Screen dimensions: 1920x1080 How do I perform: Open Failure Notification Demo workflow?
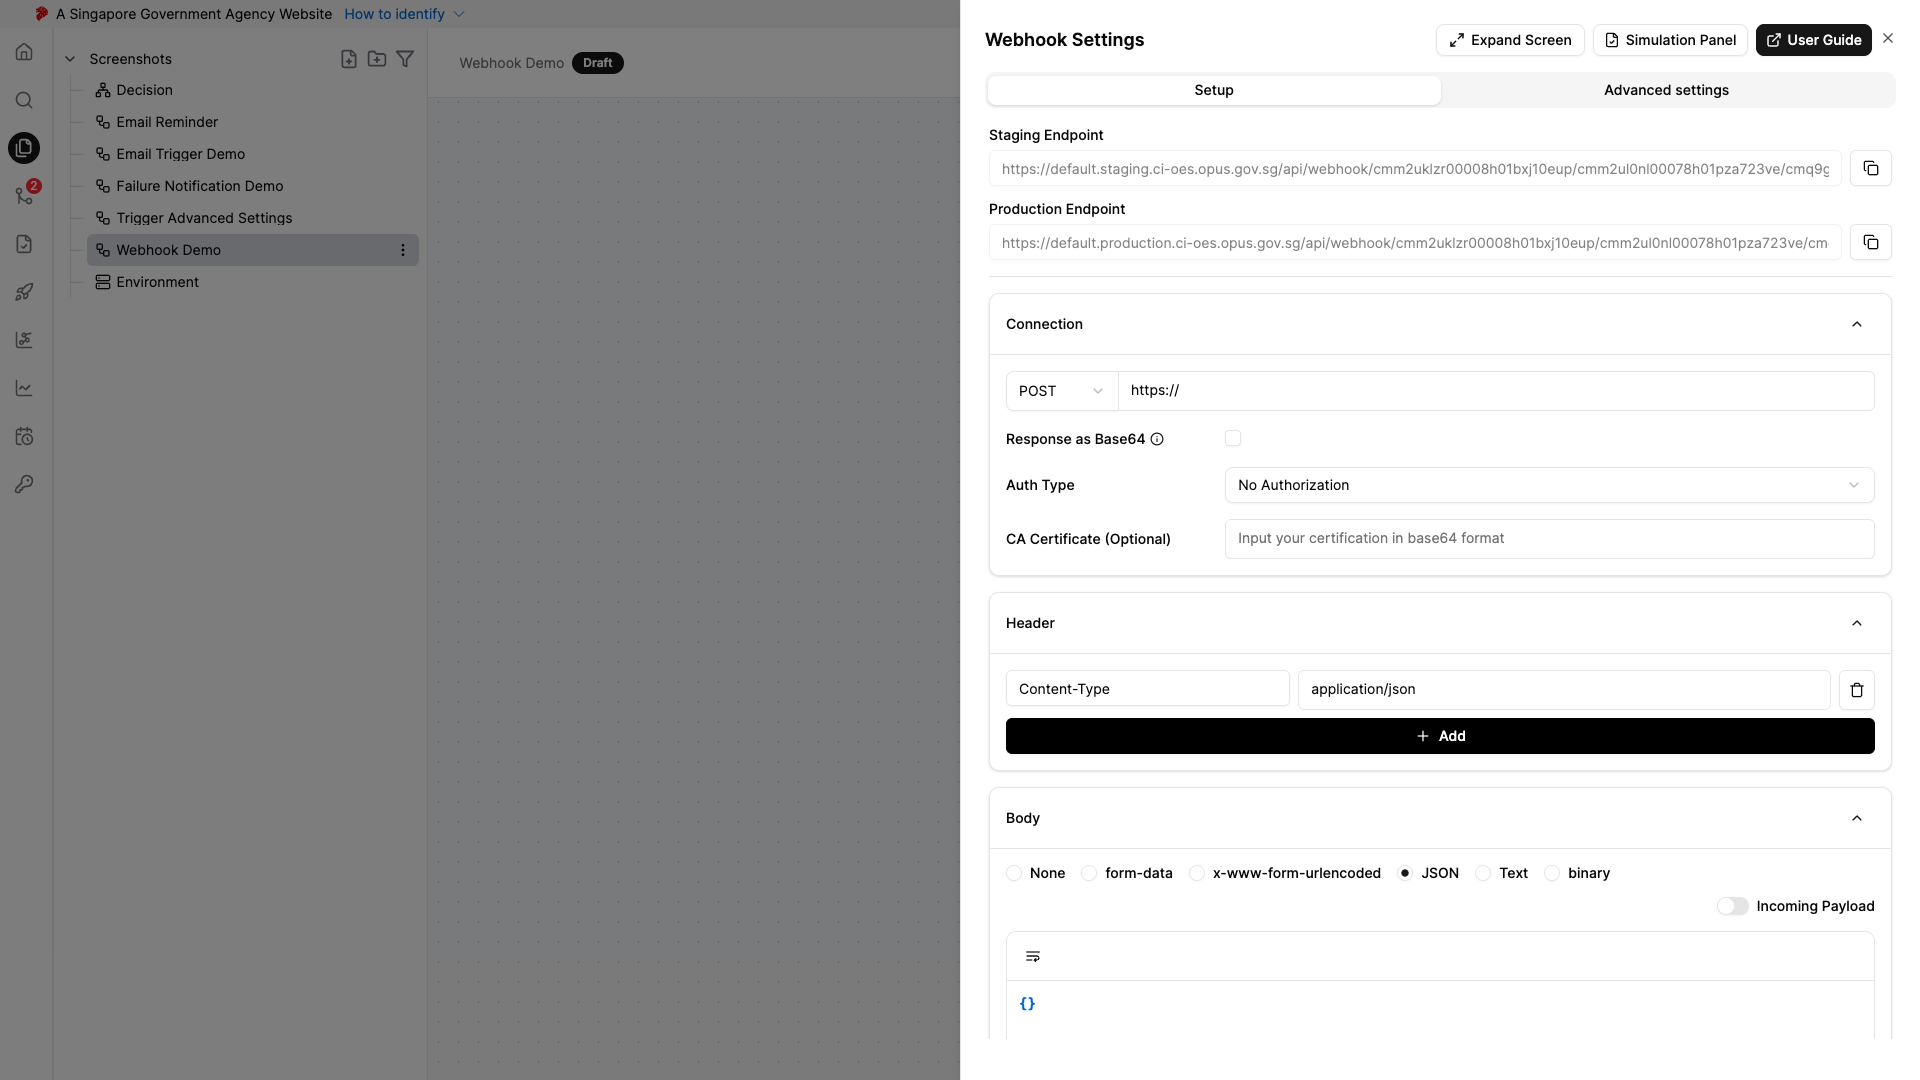(x=199, y=186)
